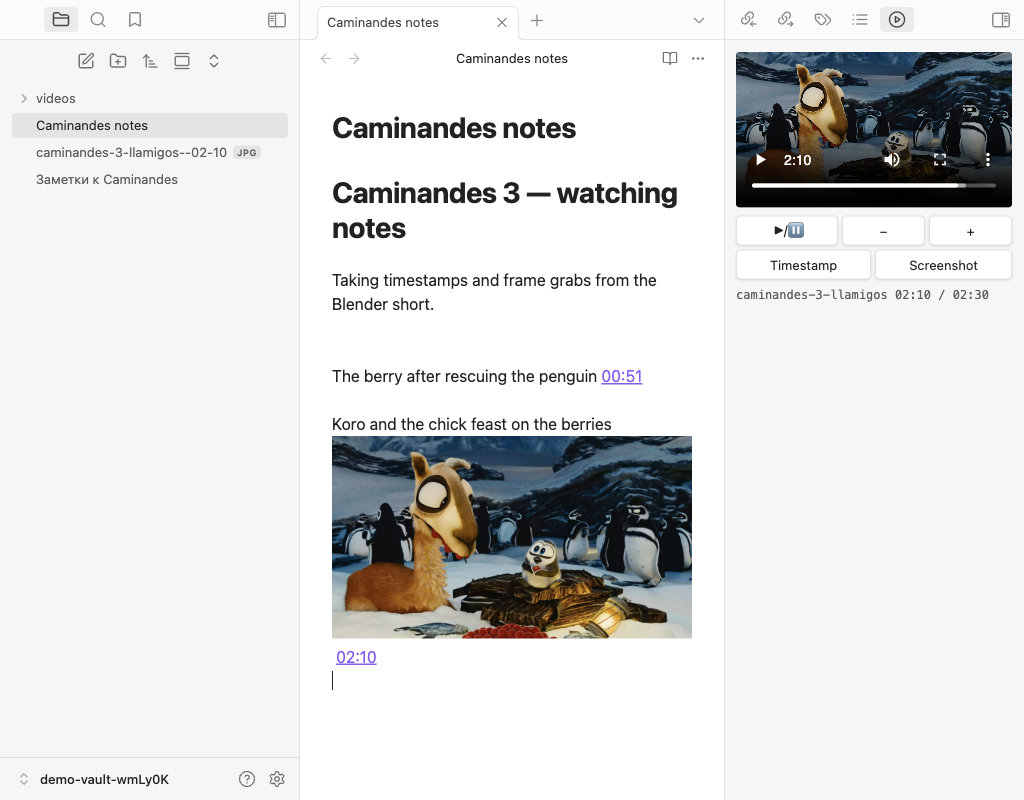Seek on the video progress bar
The image size is (1024, 800).
(874, 185)
